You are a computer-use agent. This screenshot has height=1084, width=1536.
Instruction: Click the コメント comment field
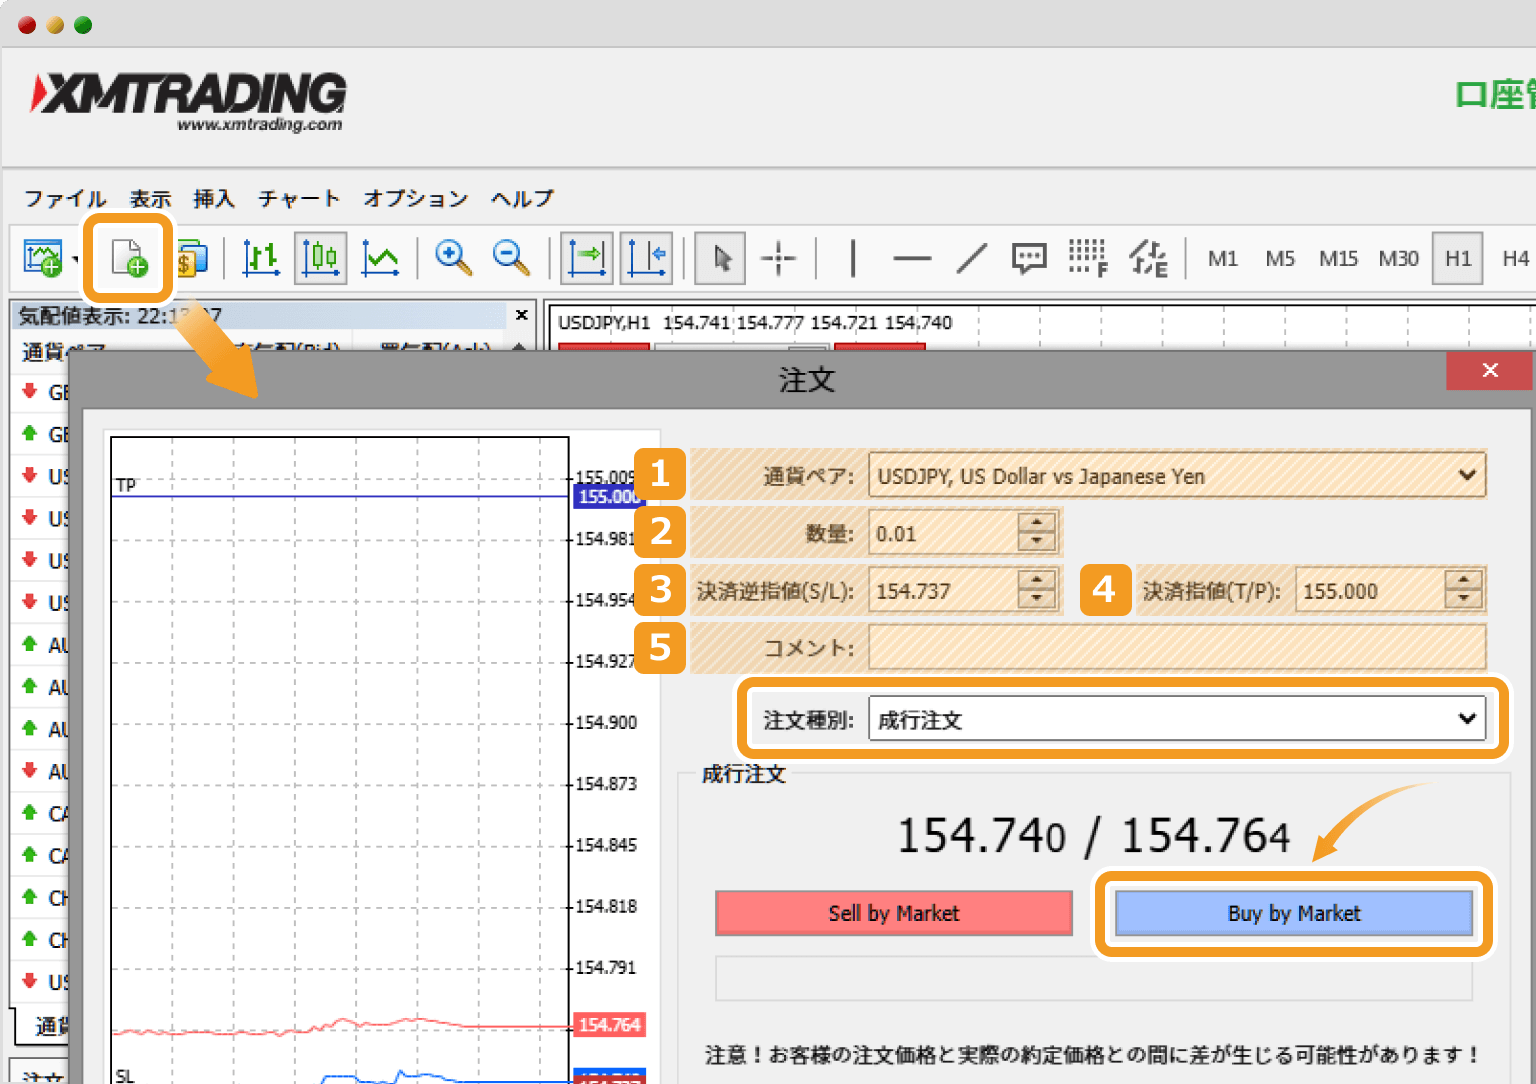coord(1177,647)
